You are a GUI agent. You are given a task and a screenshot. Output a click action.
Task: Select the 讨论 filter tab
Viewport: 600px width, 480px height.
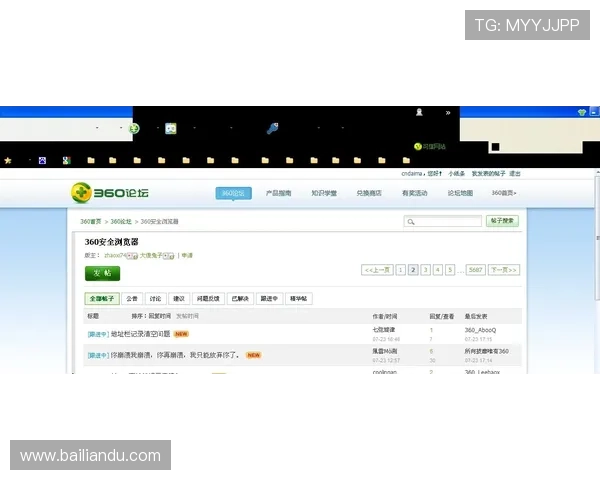[155, 299]
